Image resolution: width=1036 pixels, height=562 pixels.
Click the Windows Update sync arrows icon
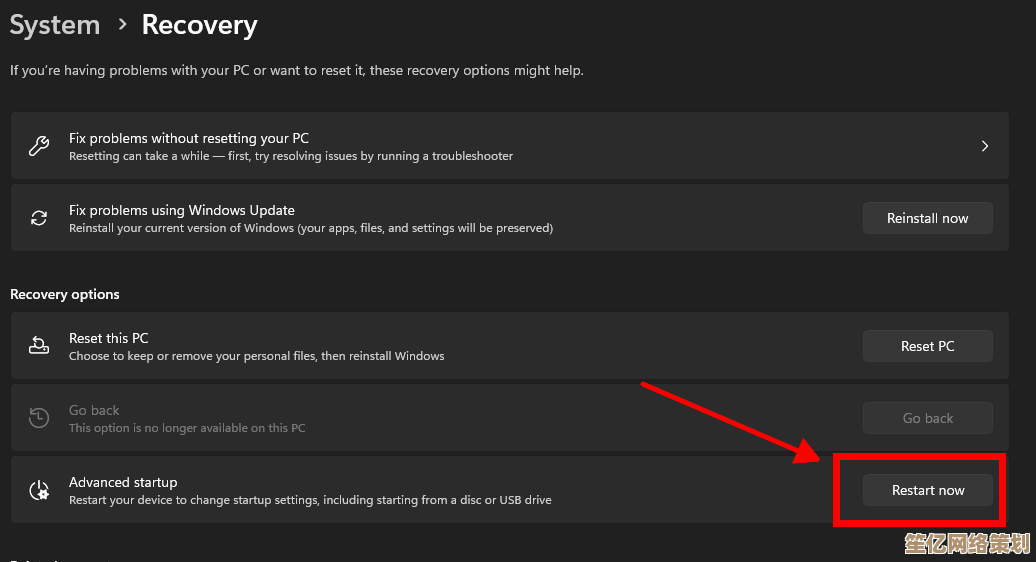[x=39, y=218]
